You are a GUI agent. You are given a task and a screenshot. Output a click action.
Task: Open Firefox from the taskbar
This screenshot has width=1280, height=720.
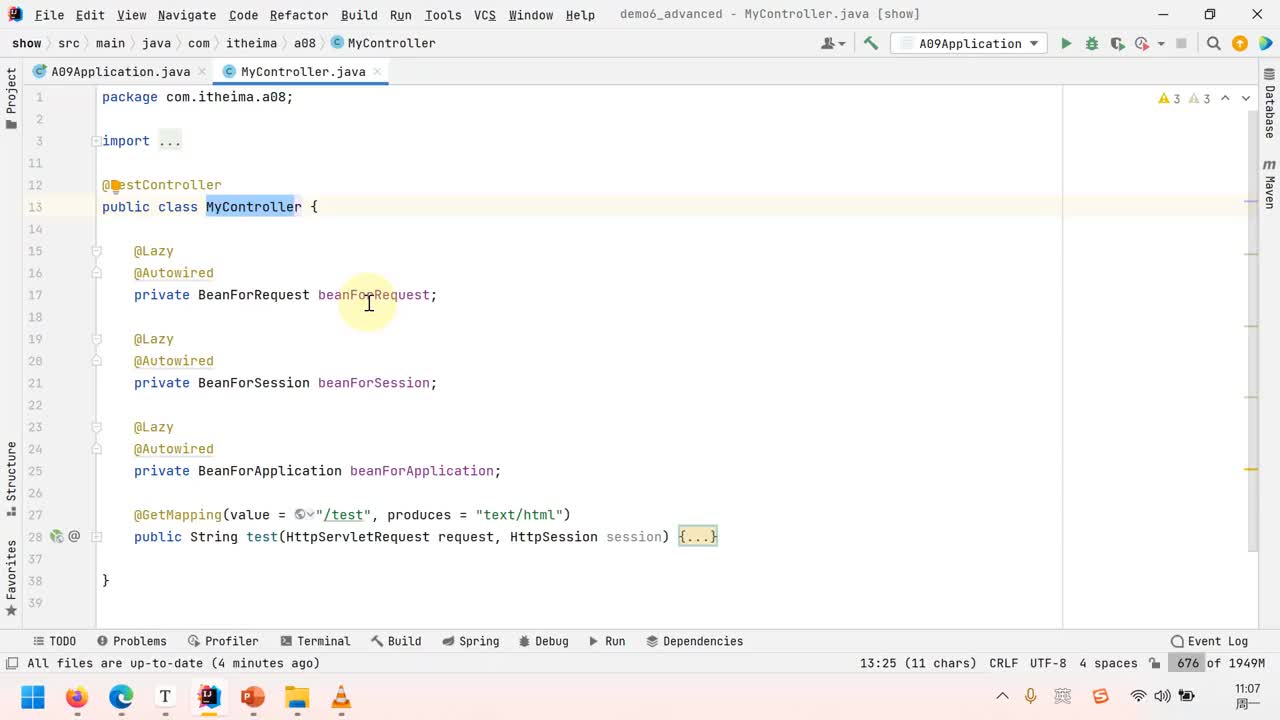pos(77,697)
